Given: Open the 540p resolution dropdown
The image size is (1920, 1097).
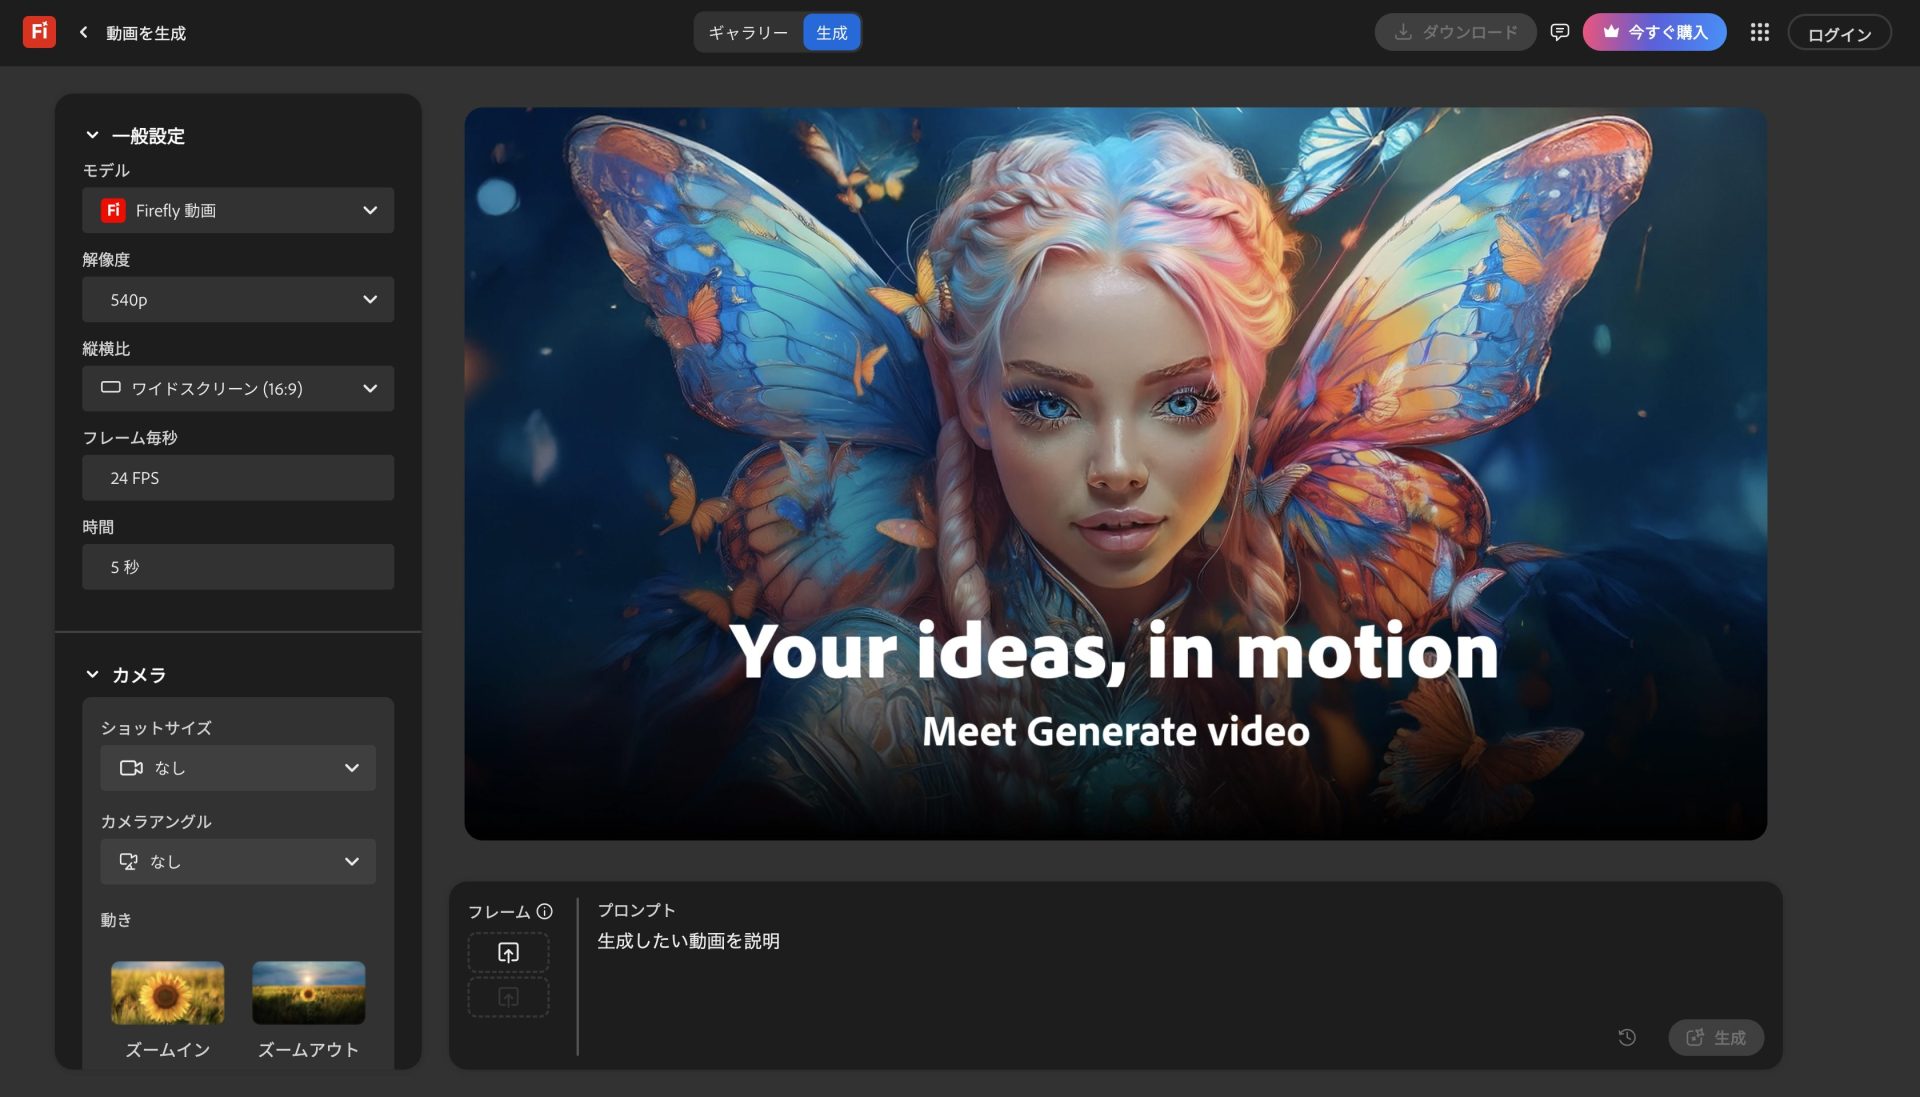Looking at the screenshot, I should click(238, 299).
